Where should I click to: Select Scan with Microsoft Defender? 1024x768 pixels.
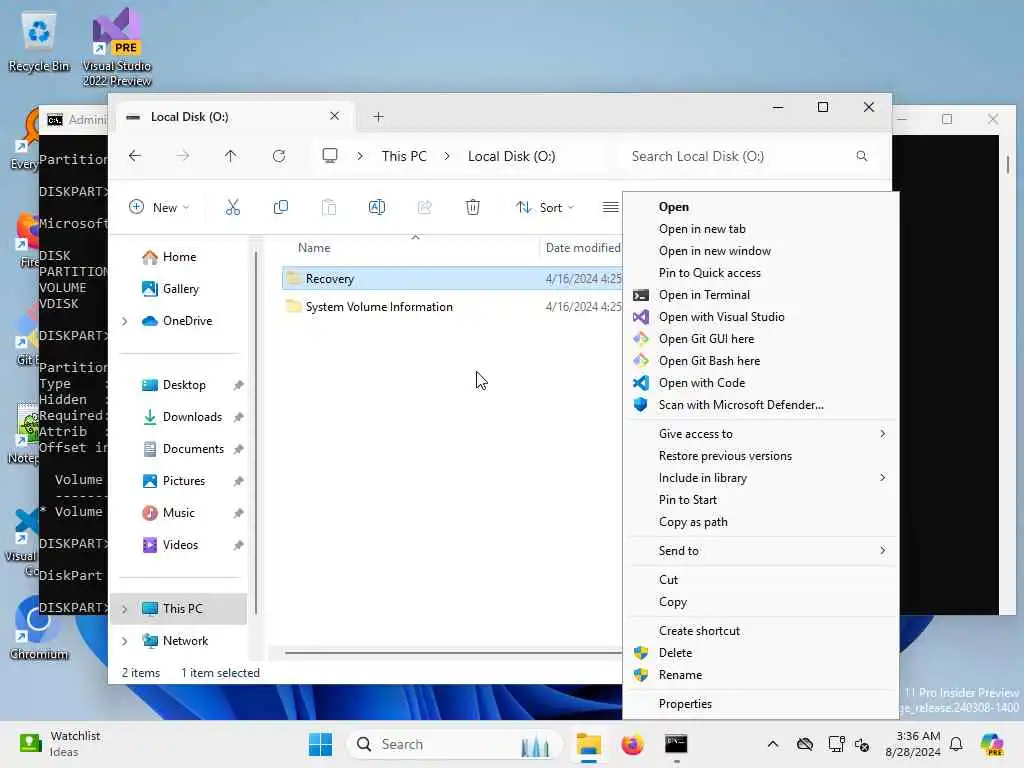[x=761, y=405]
